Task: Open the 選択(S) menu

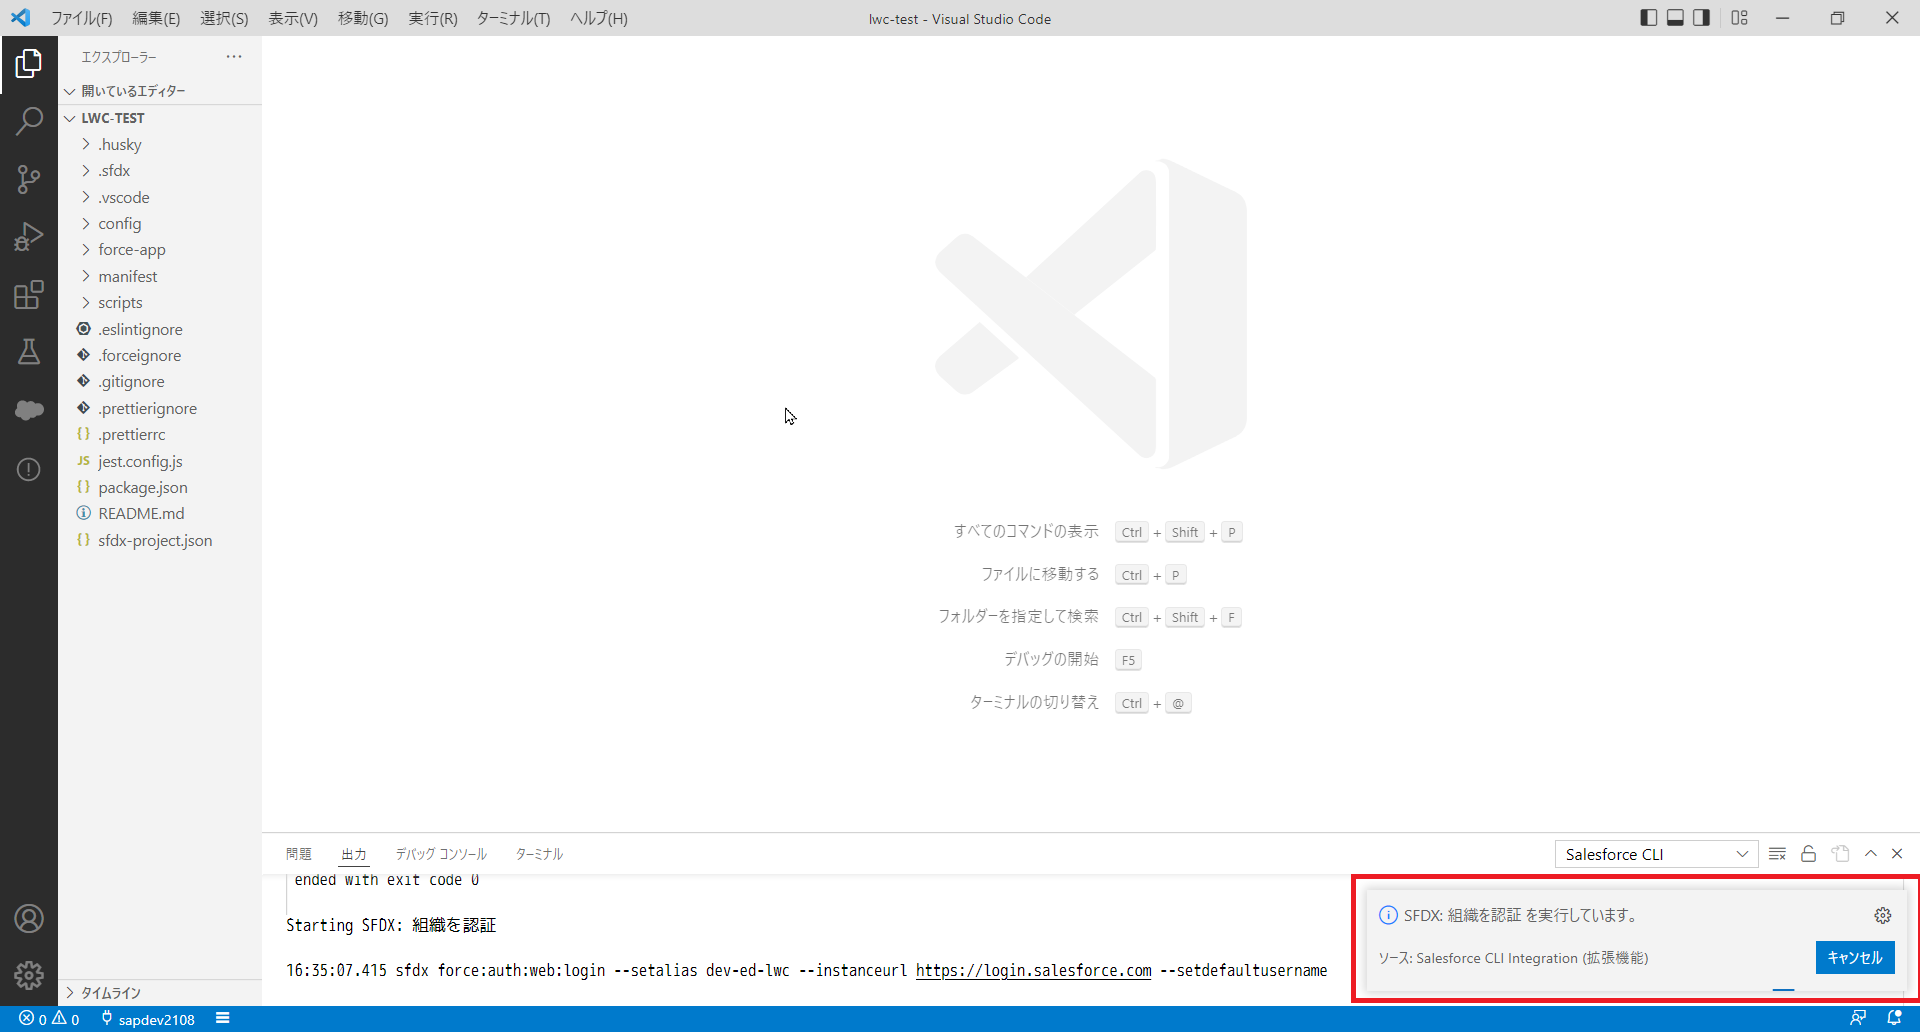Action: (224, 18)
